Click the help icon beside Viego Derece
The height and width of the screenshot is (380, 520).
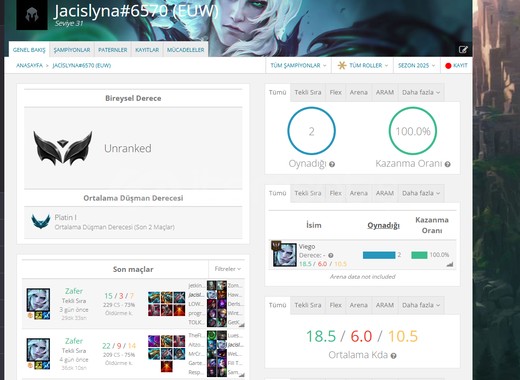point(331,255)
